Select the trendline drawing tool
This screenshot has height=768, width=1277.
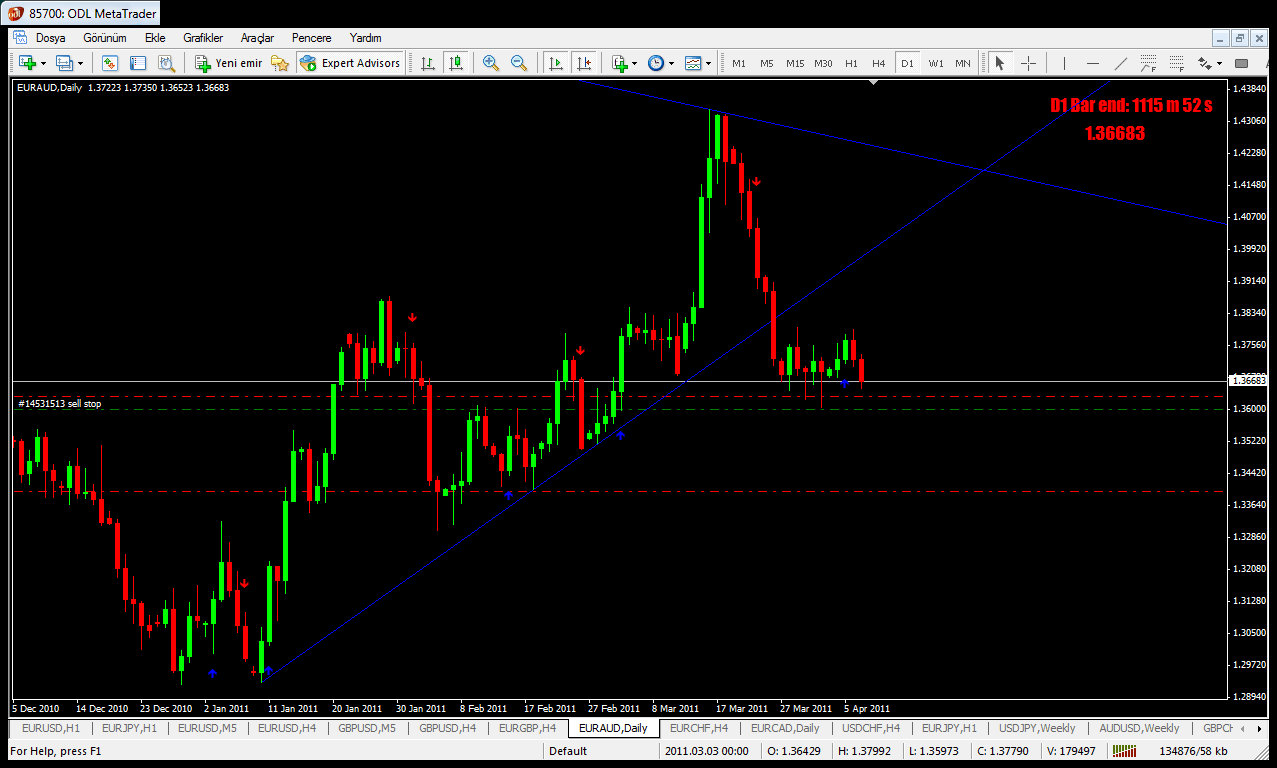pyautogui.click(x=1121, y=63)
